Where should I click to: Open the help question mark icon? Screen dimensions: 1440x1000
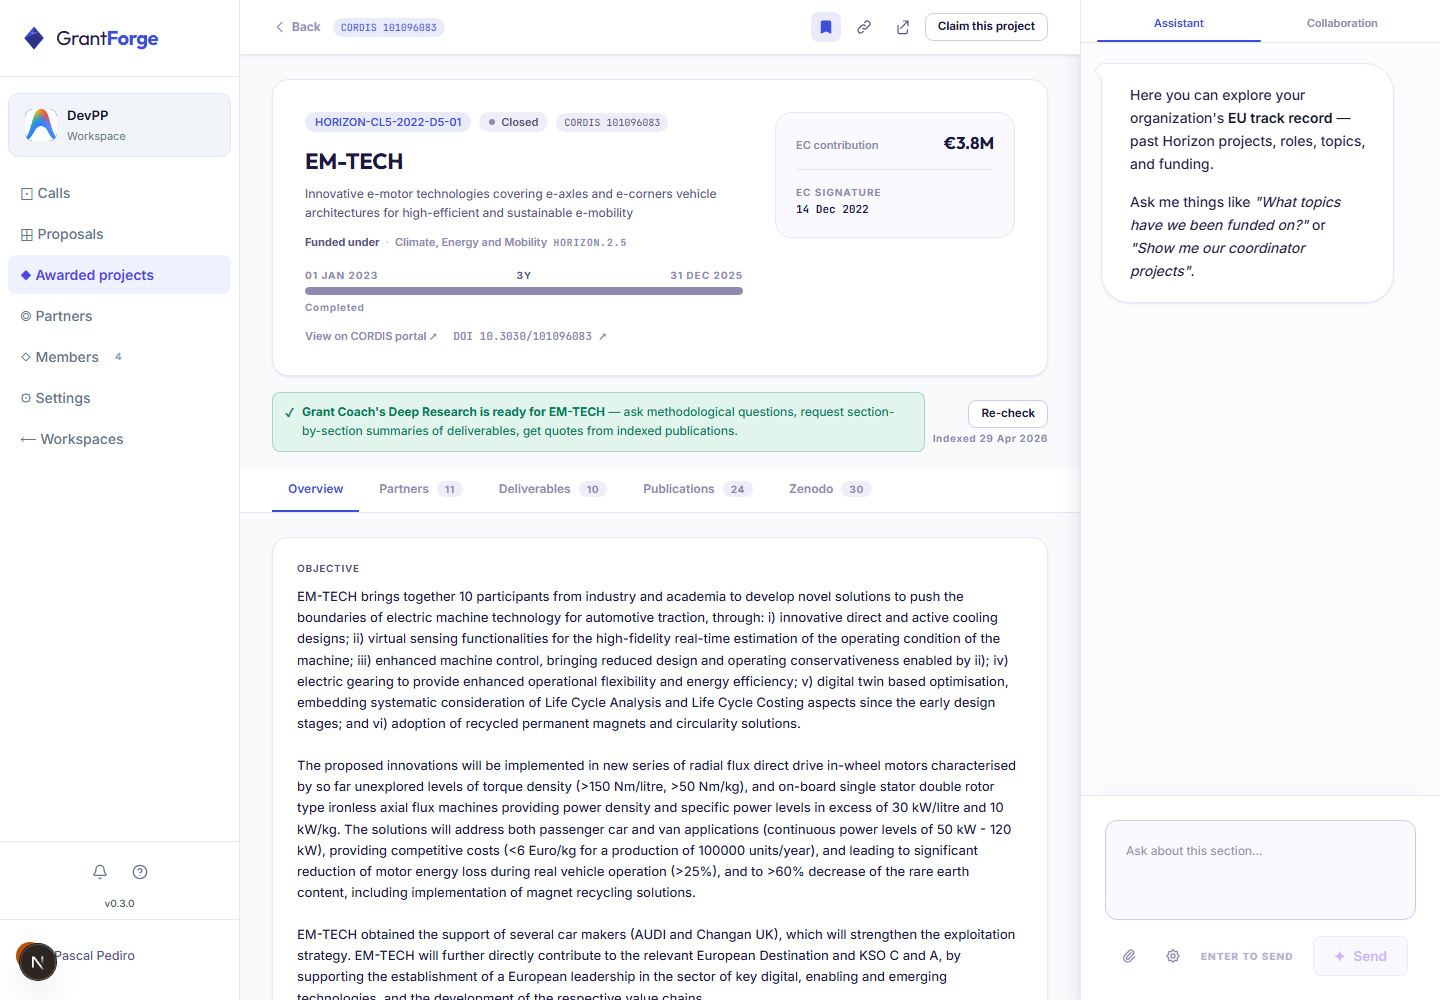140,872
